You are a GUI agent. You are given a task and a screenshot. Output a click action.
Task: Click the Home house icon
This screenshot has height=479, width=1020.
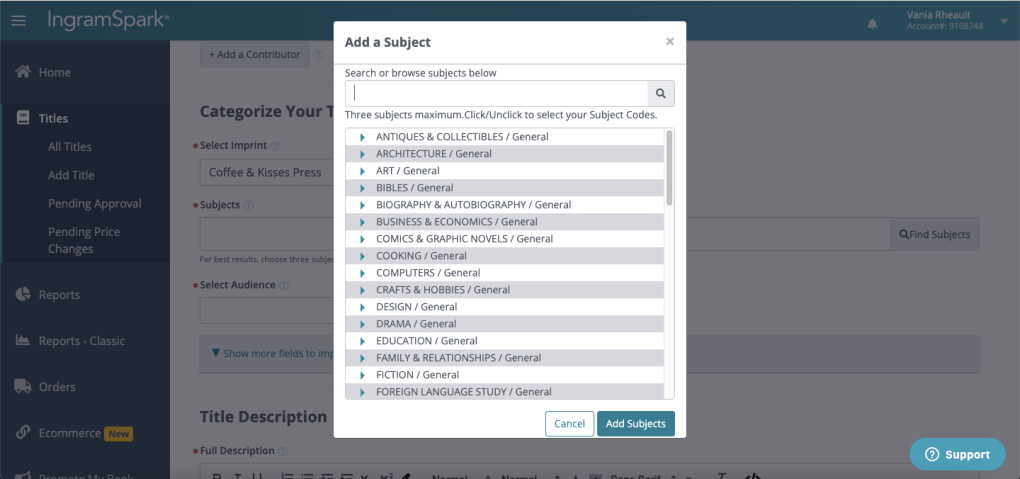pyautogui.click(x=22, y=72)
